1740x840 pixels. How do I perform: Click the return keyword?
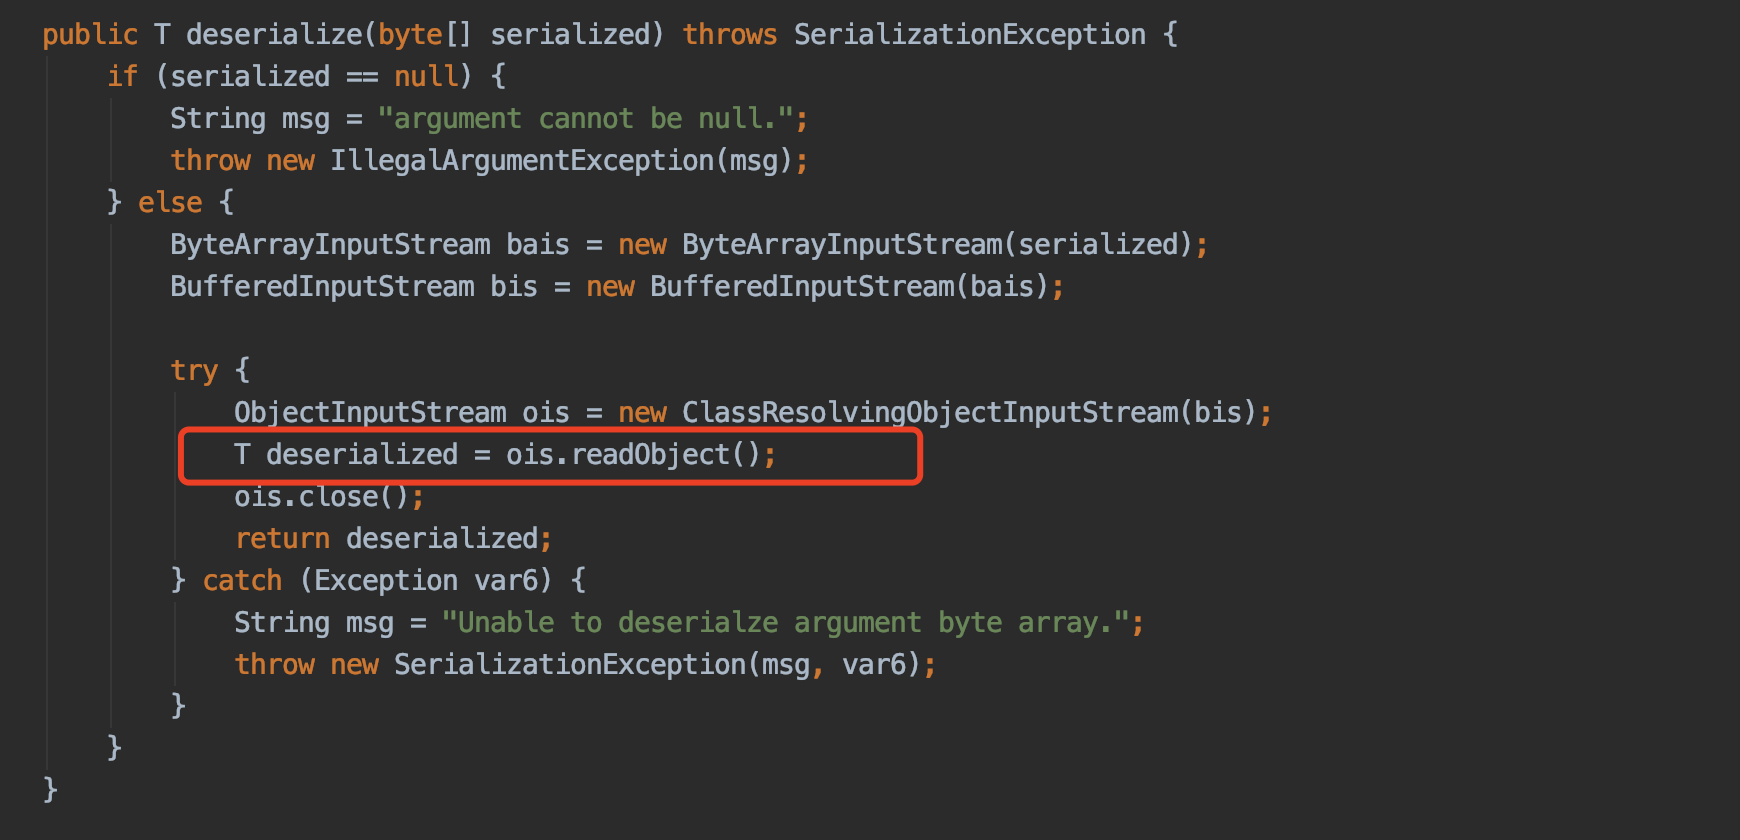point(282,539)
